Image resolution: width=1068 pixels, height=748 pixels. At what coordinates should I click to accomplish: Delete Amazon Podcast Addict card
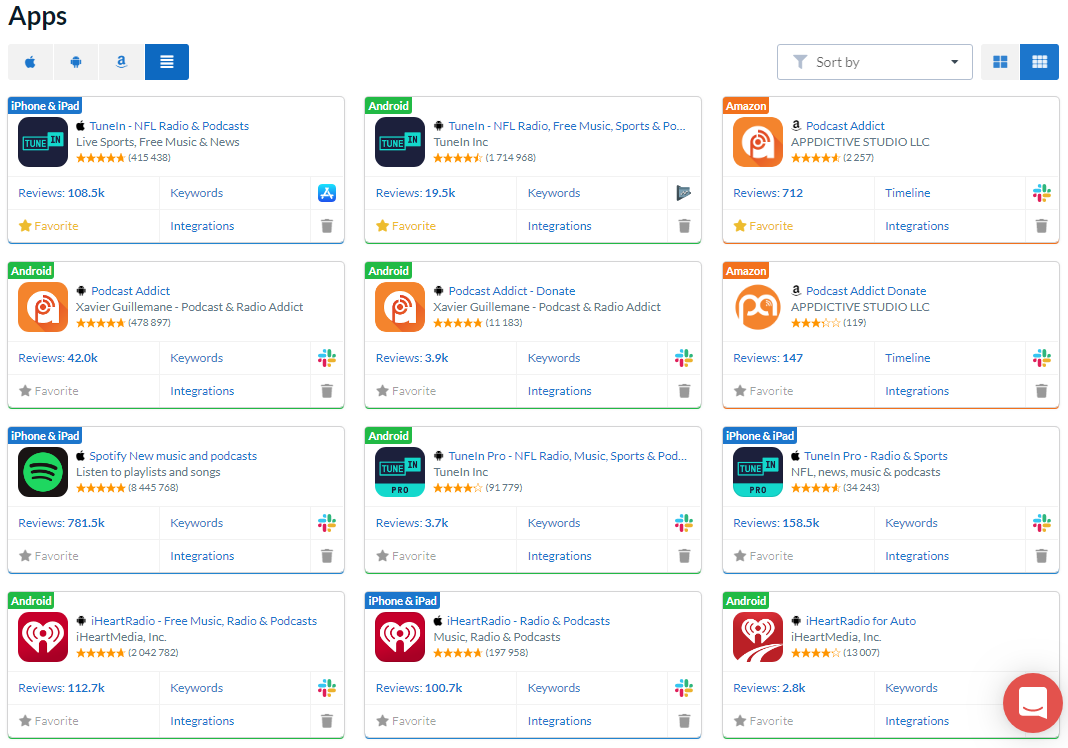(x=1041, y=225)
